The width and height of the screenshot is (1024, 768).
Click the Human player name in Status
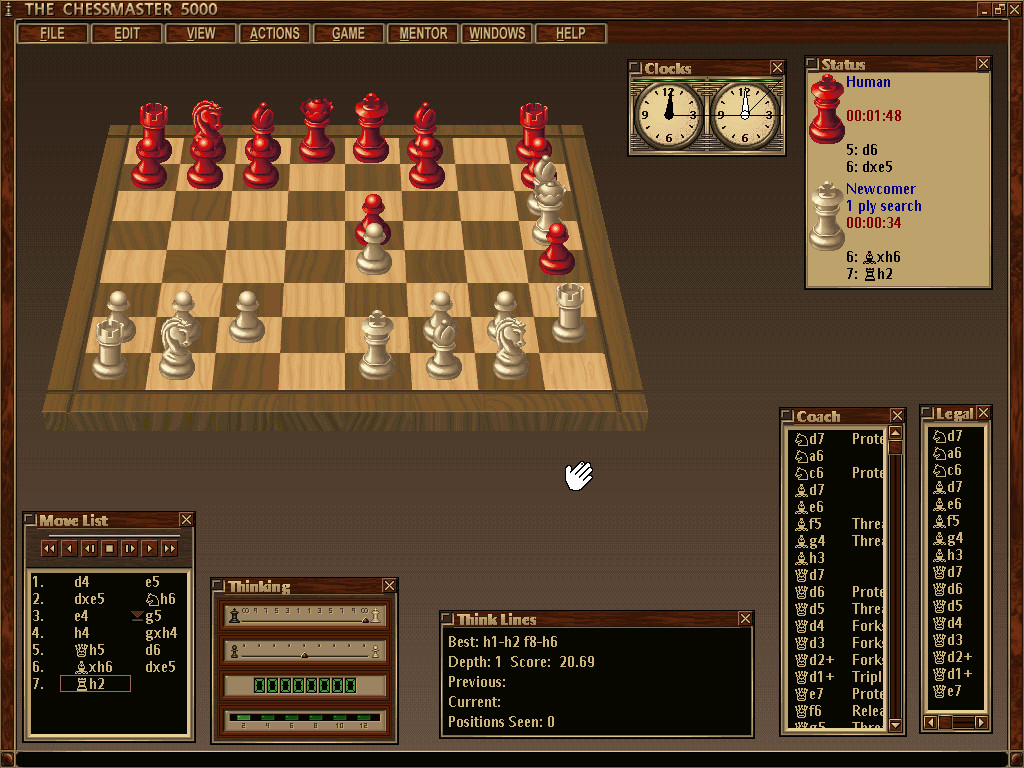point(868,82)
